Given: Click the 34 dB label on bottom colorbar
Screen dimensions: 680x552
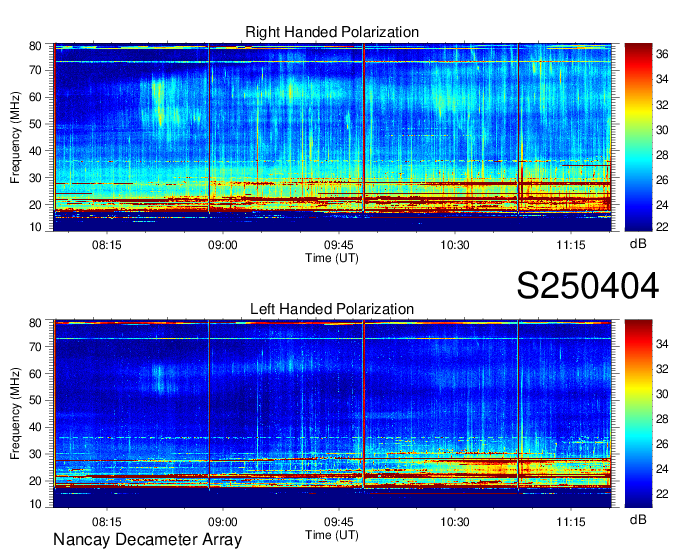Looking at the screenshot, I should click(x=662, y=344).
